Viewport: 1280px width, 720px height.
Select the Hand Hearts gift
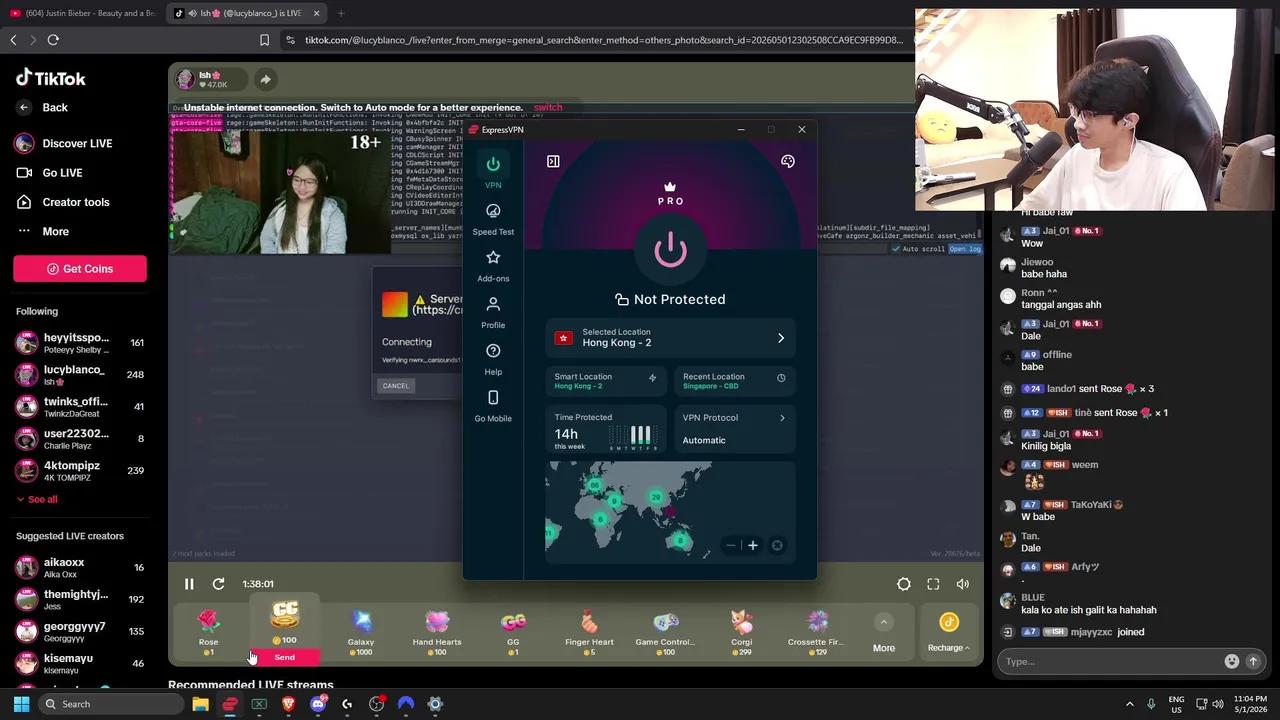(437, 632)
